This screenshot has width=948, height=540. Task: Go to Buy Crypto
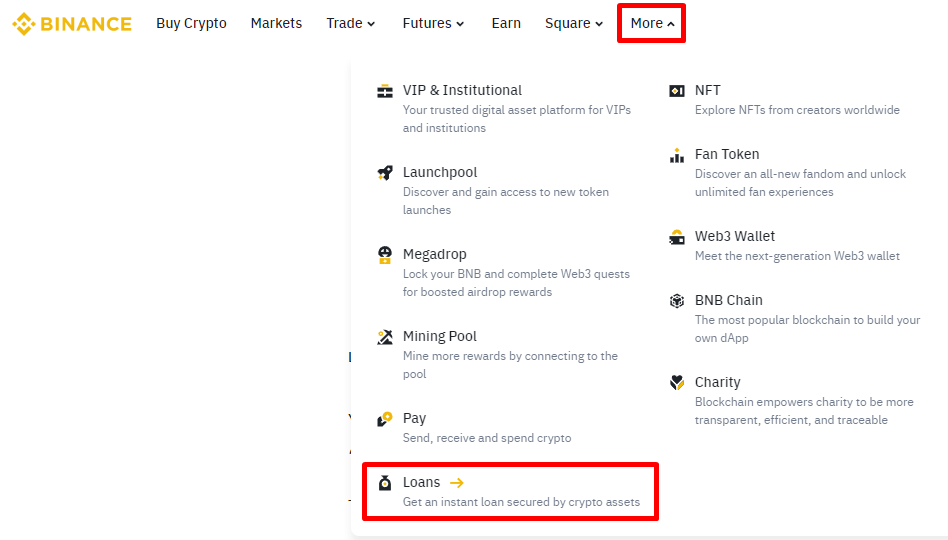191,23
